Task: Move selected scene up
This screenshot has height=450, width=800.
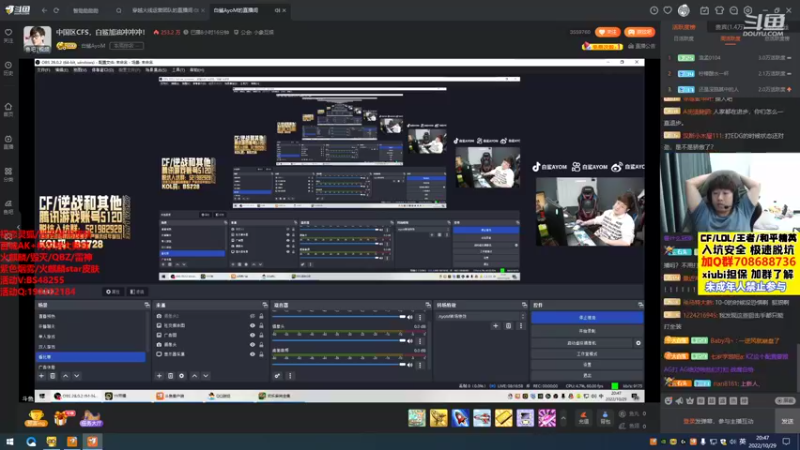Action: tap(65, 376)
